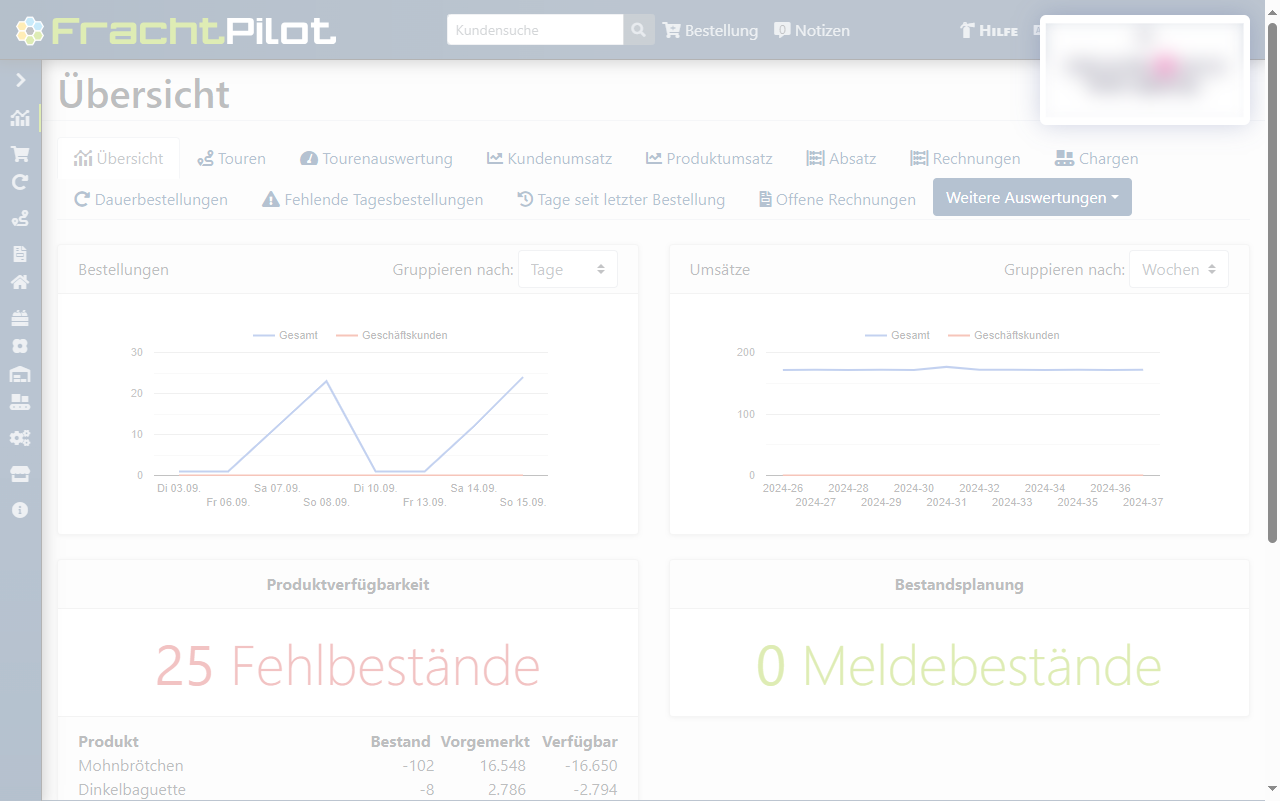Focus the Kundensuche search field

535,30
